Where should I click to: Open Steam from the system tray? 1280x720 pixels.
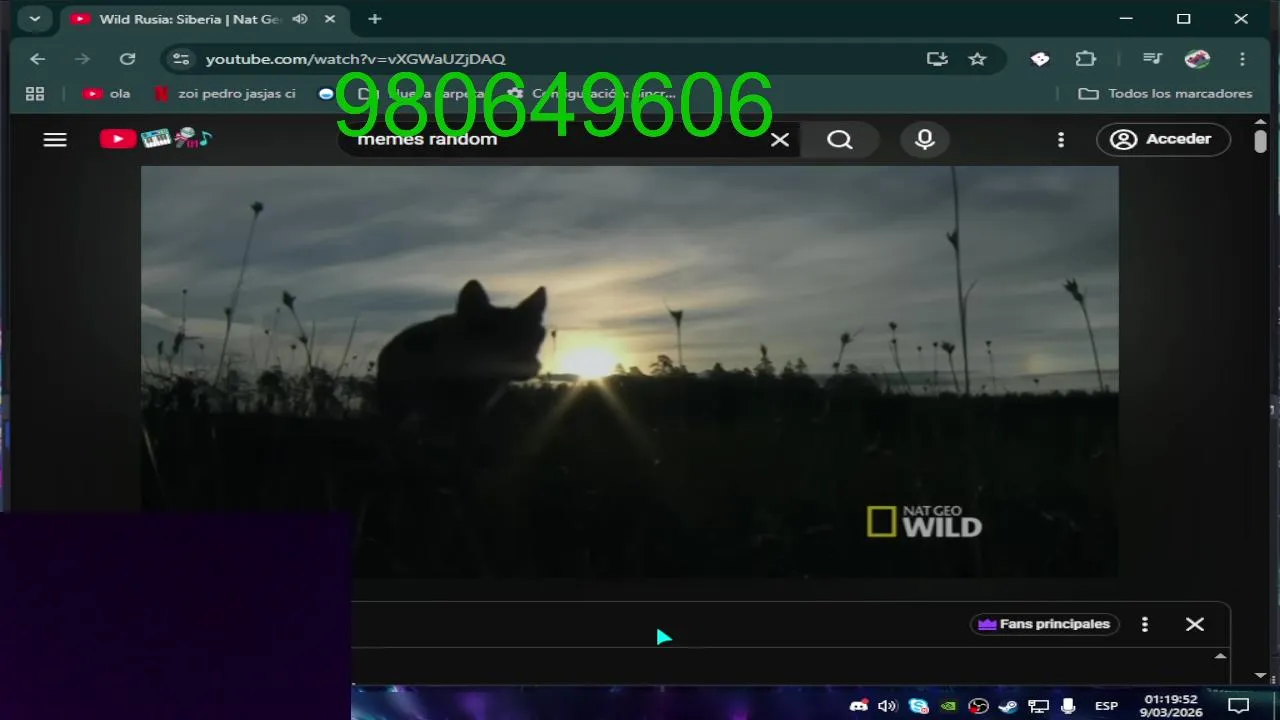pyautogui.click(x=1008, y=706)
